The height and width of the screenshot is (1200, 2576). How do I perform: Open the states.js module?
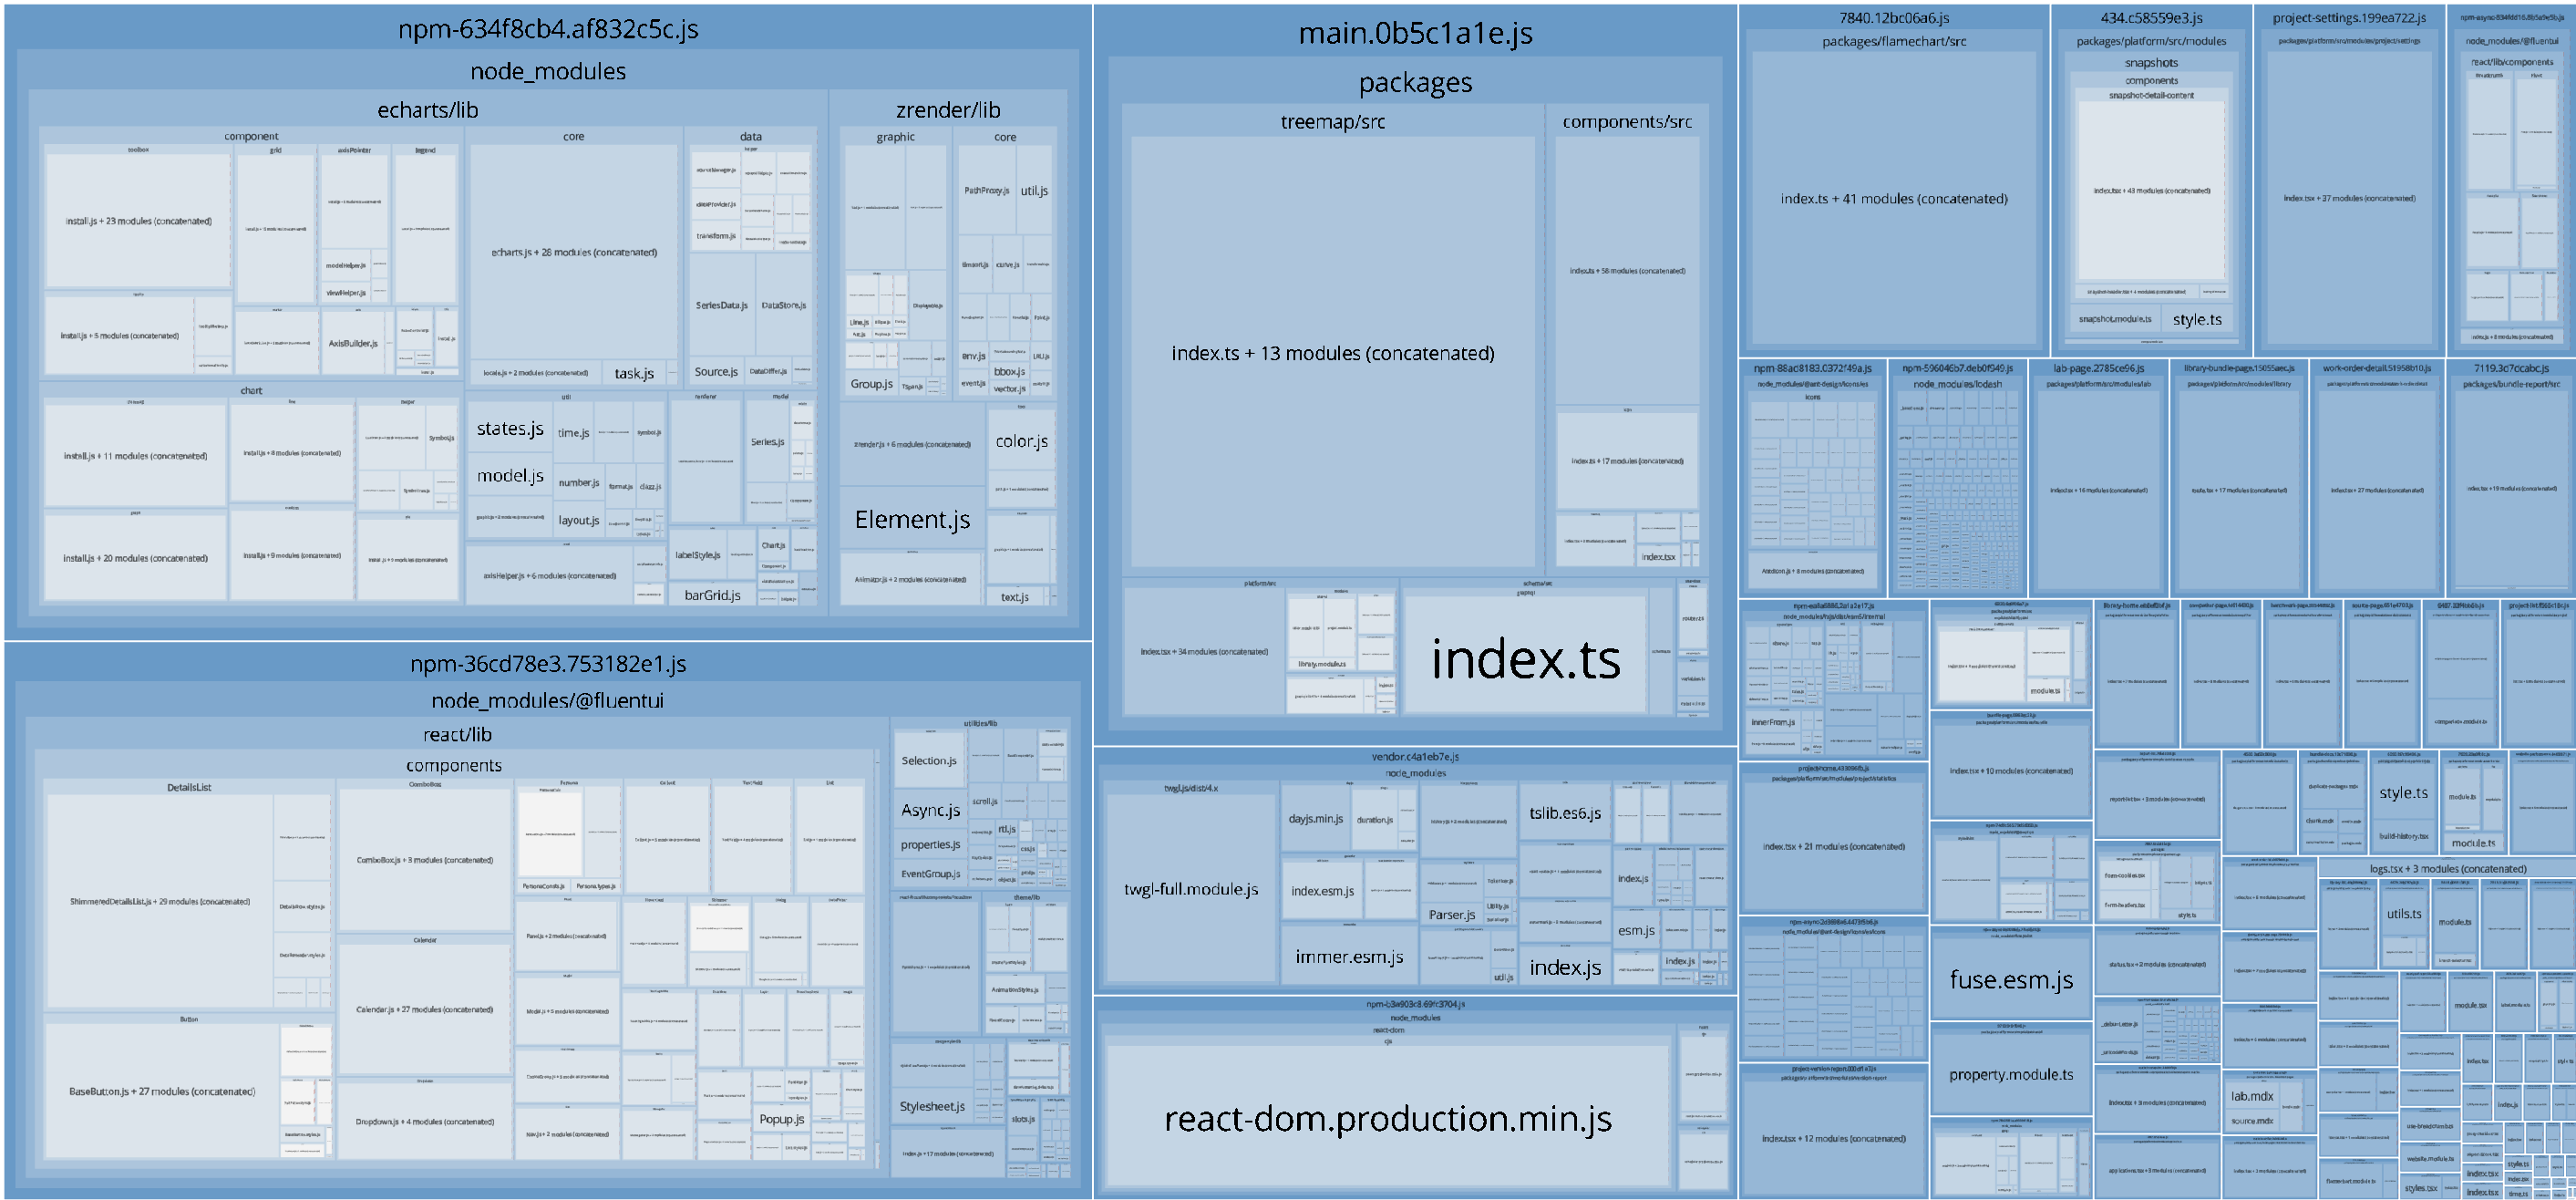[510, 428]
